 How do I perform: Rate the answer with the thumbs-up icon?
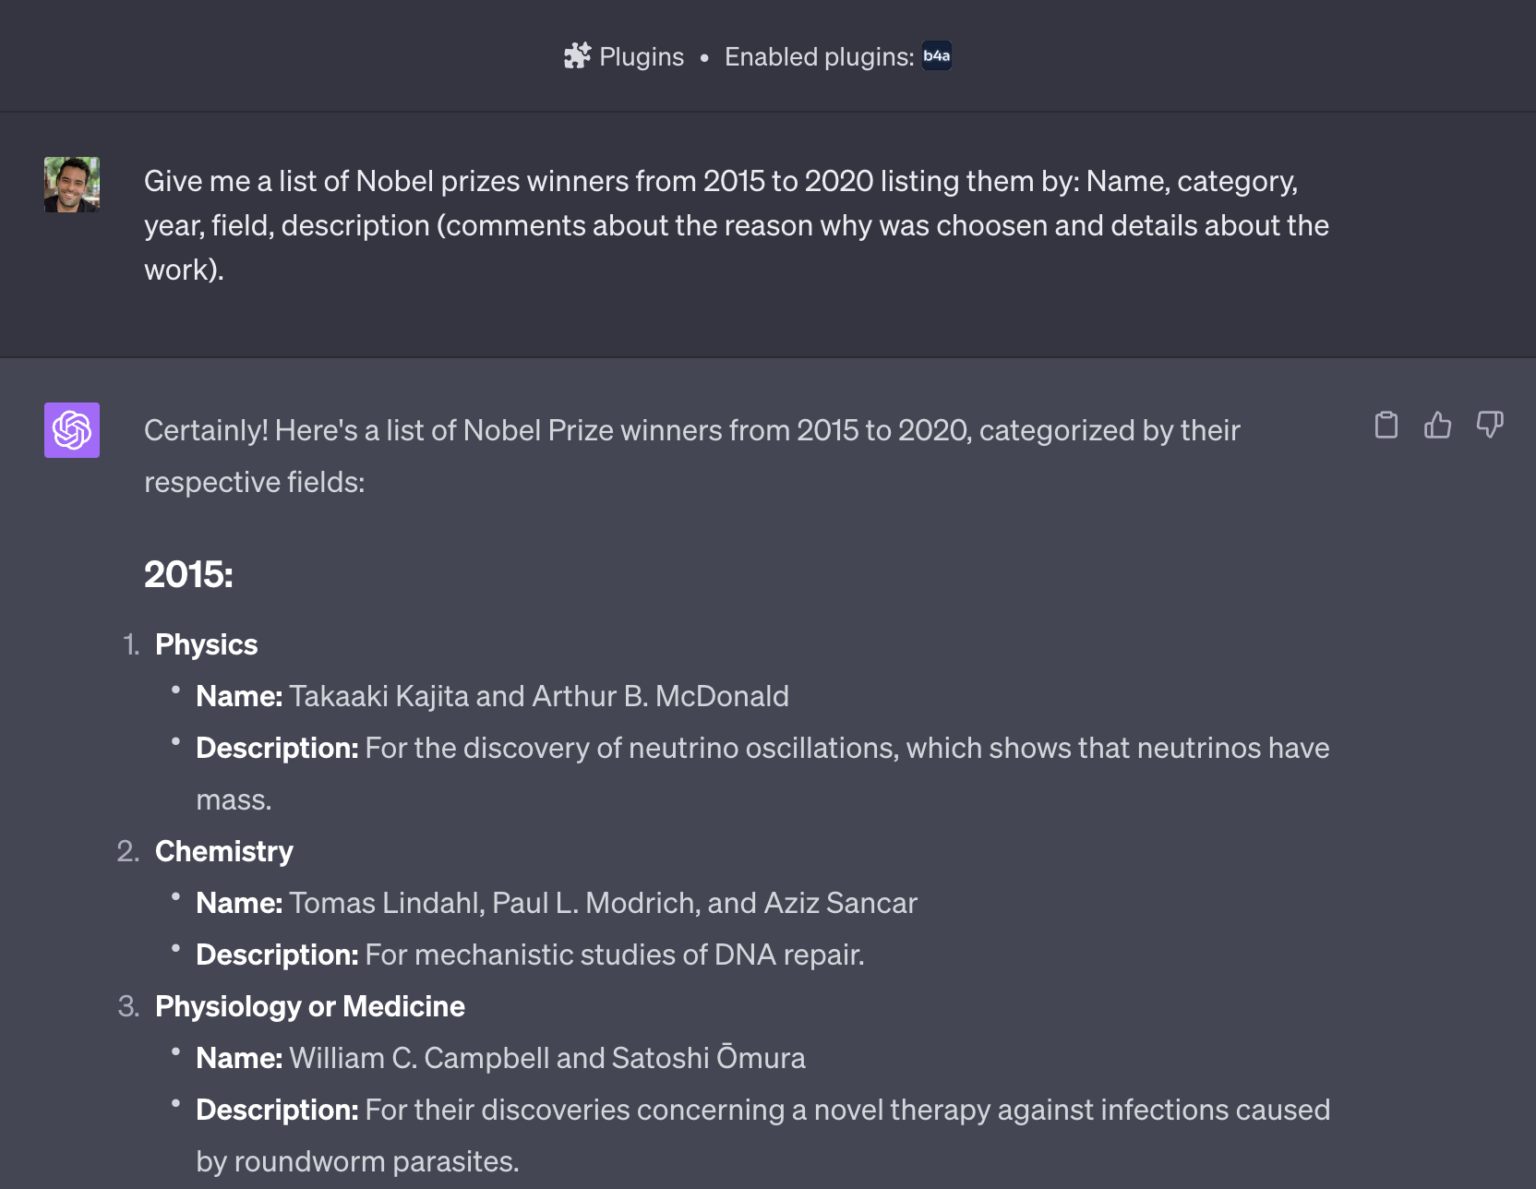point(1438,425)
